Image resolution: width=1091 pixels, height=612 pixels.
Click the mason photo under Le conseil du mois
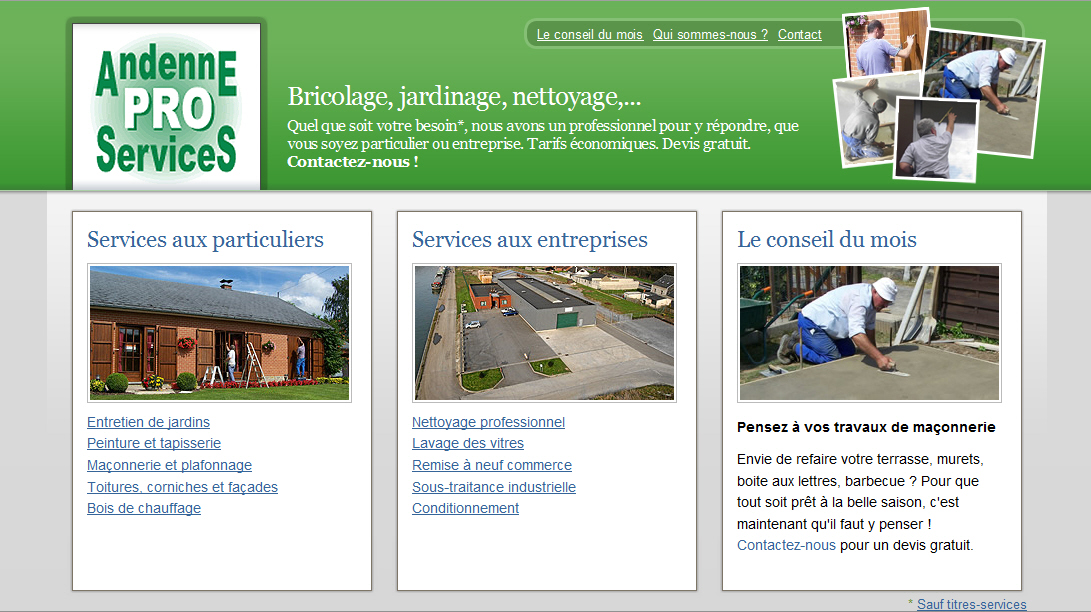pyautogui.click(x=869, y=333)
